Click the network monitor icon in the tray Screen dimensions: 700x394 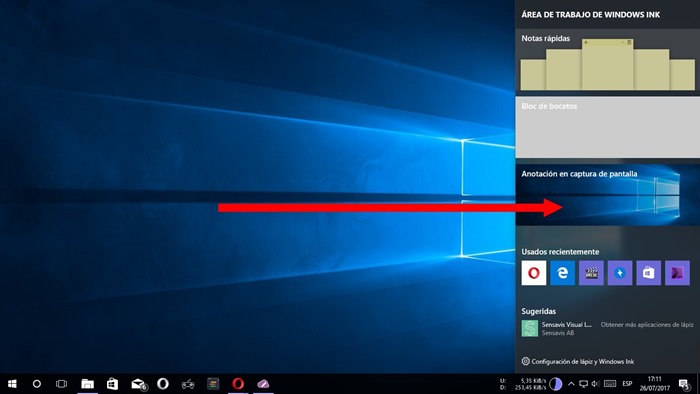[x=583, y=384]
